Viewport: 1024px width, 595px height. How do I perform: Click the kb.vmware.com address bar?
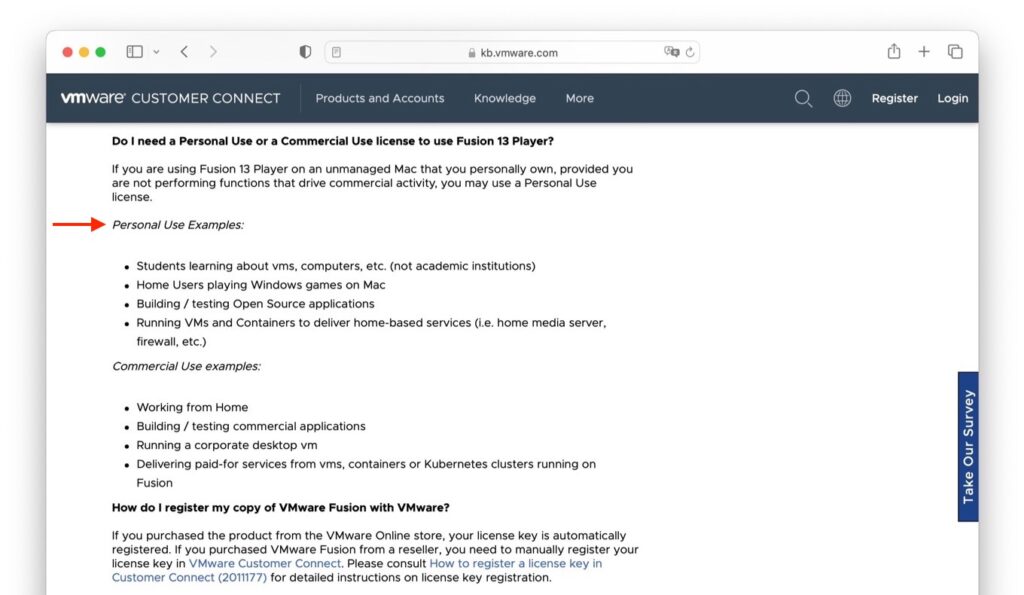pyautogui.click(x=513, y=52)
